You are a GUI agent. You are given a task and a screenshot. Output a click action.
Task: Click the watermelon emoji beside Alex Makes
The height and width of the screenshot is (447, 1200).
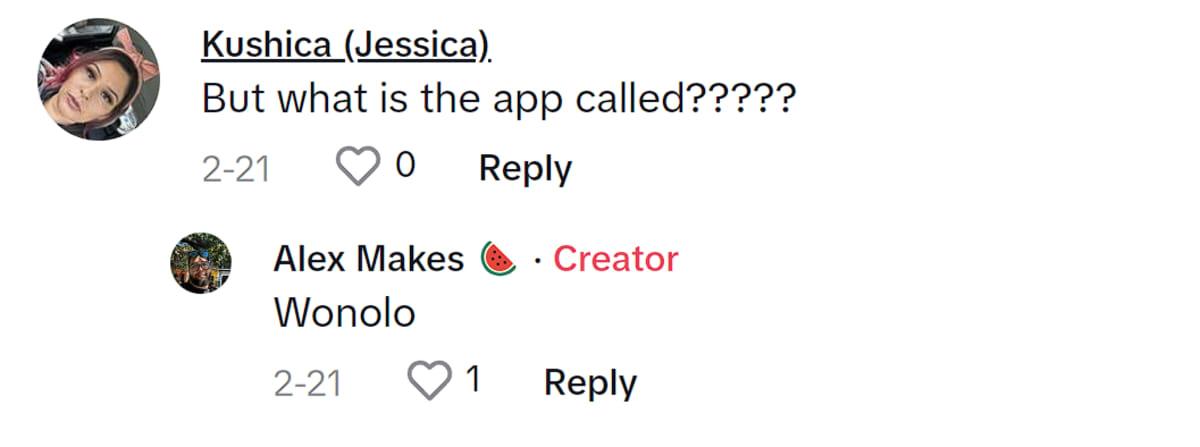(498, 259)
